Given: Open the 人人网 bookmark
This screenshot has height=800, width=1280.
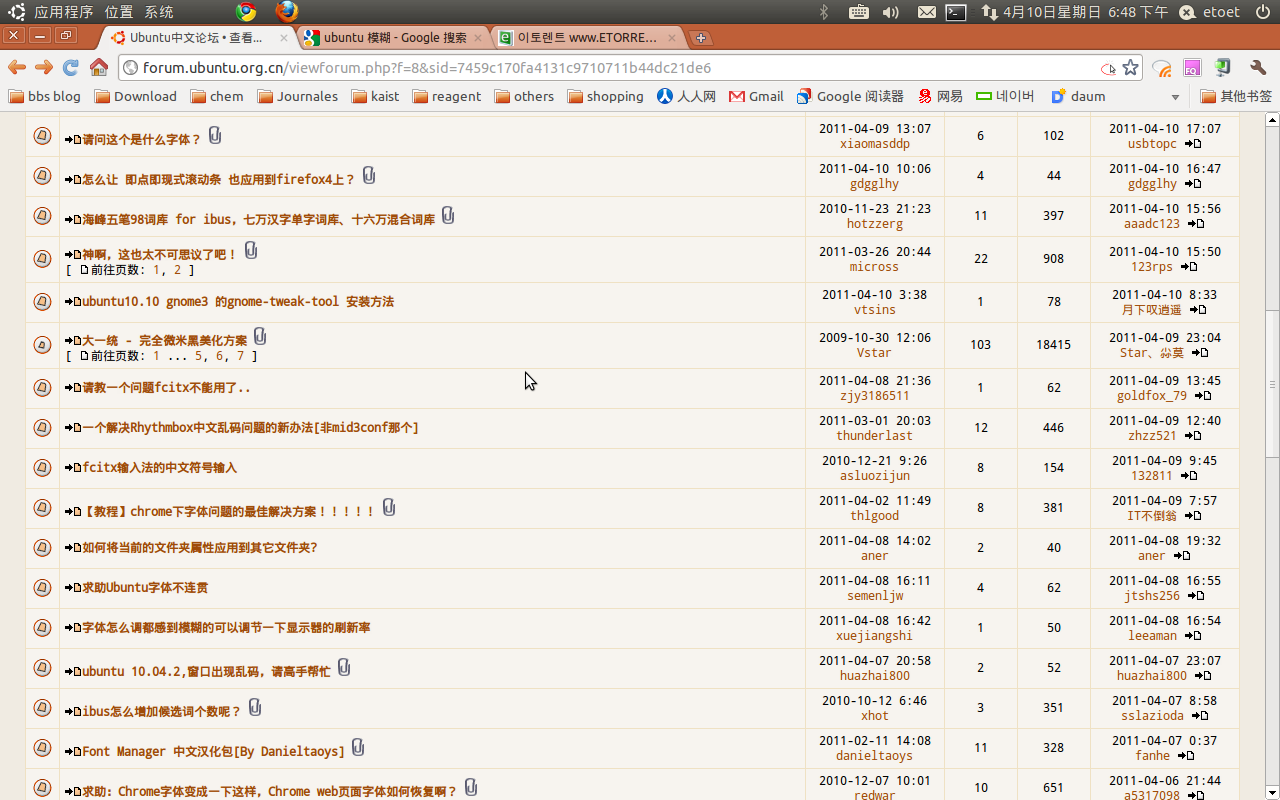Looking at the screenshot, I should 686,96.
